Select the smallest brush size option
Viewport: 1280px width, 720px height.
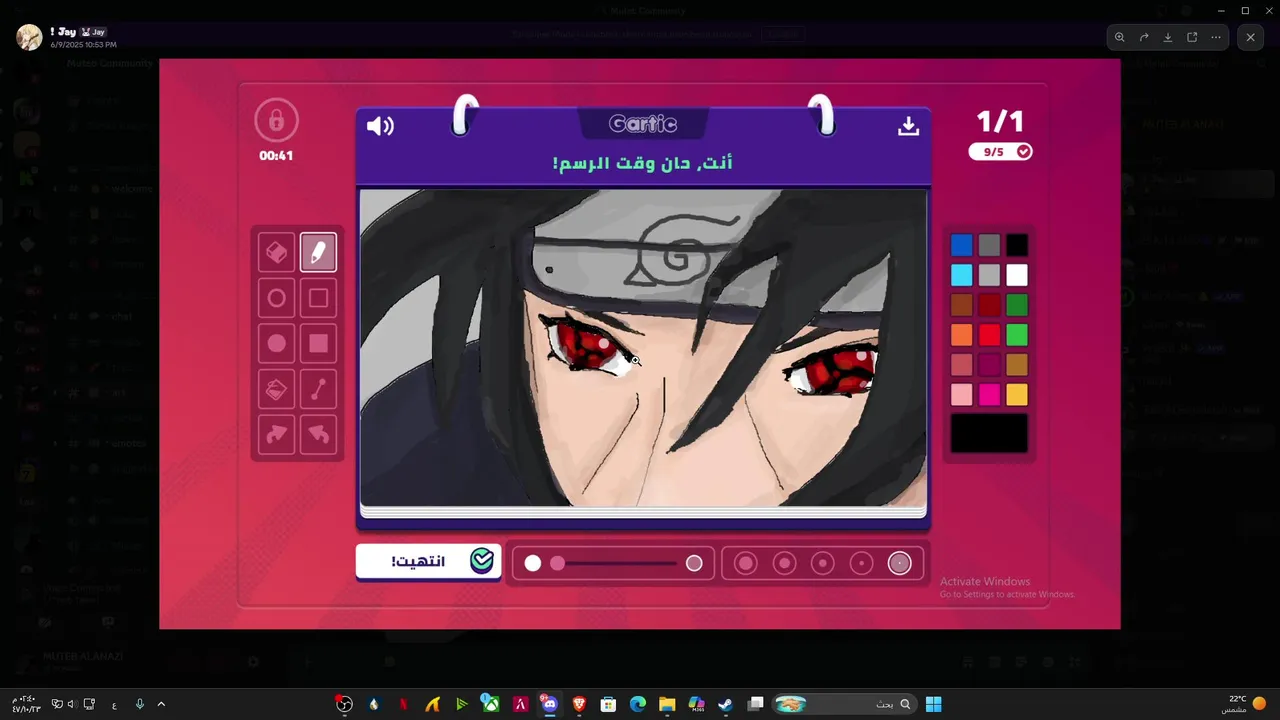900,563
